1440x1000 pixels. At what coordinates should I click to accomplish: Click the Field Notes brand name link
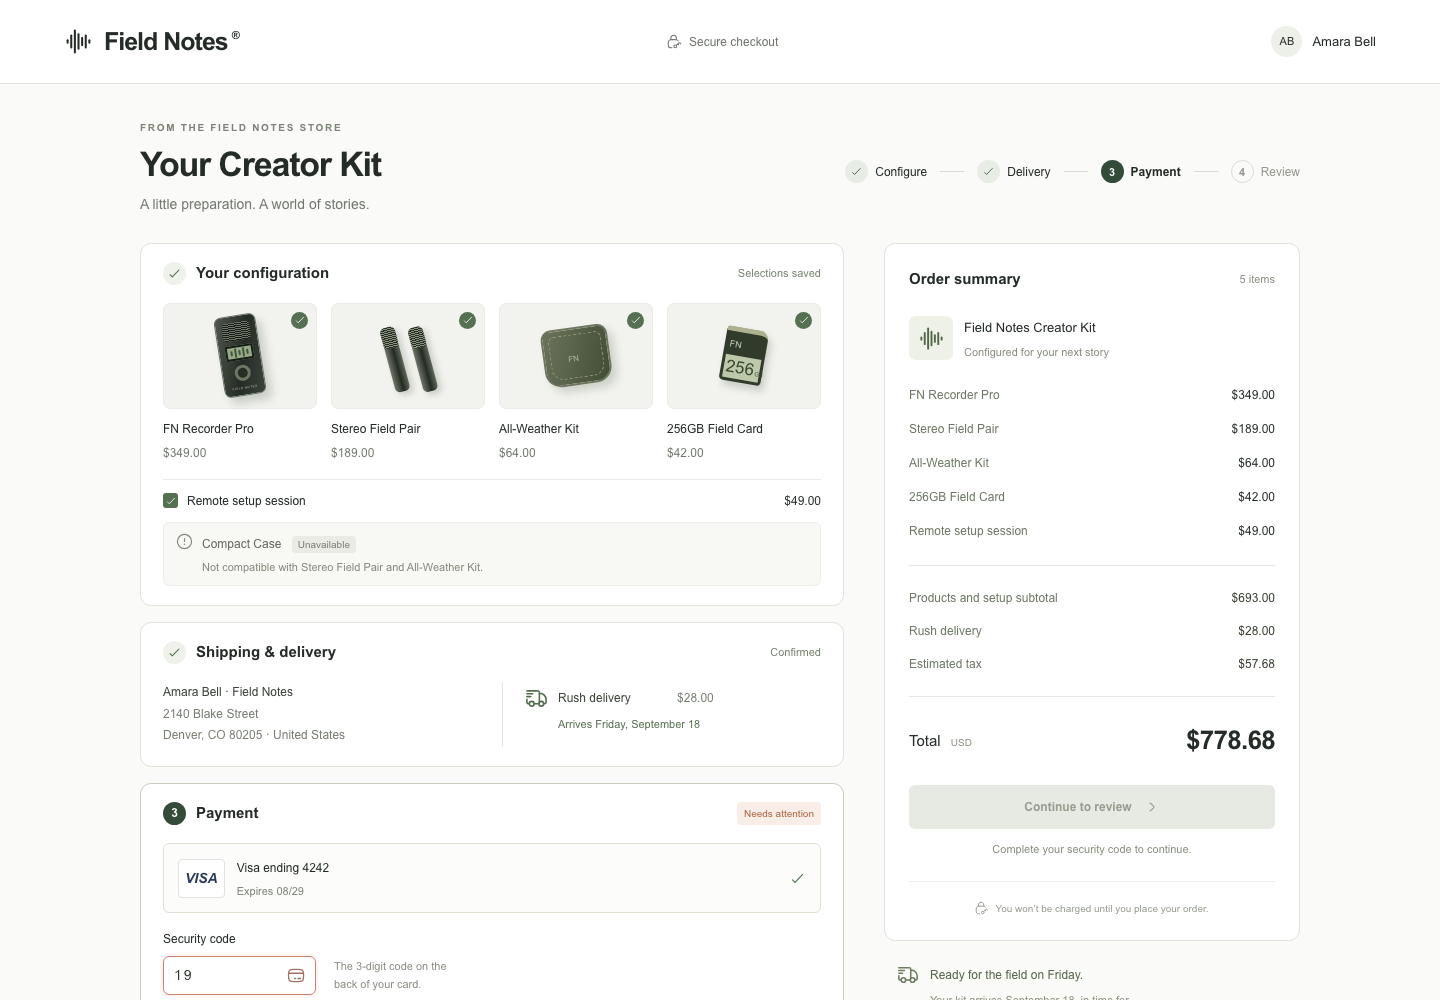[x=166, y=42]
